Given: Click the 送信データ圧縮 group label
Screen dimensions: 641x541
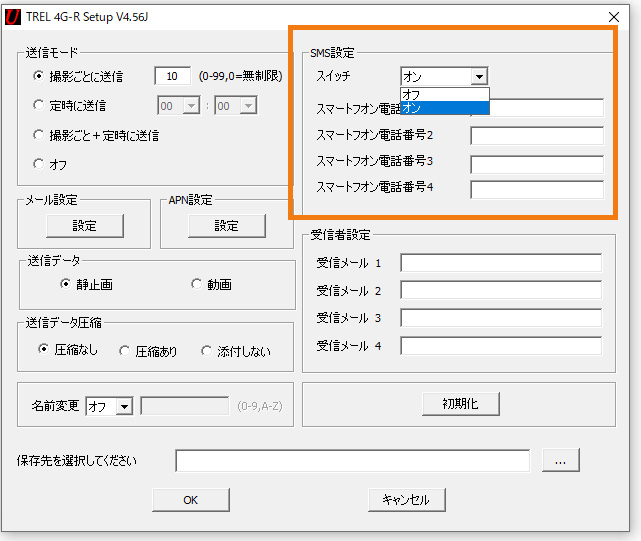Looking at the screenshot, I should [63, 323].
